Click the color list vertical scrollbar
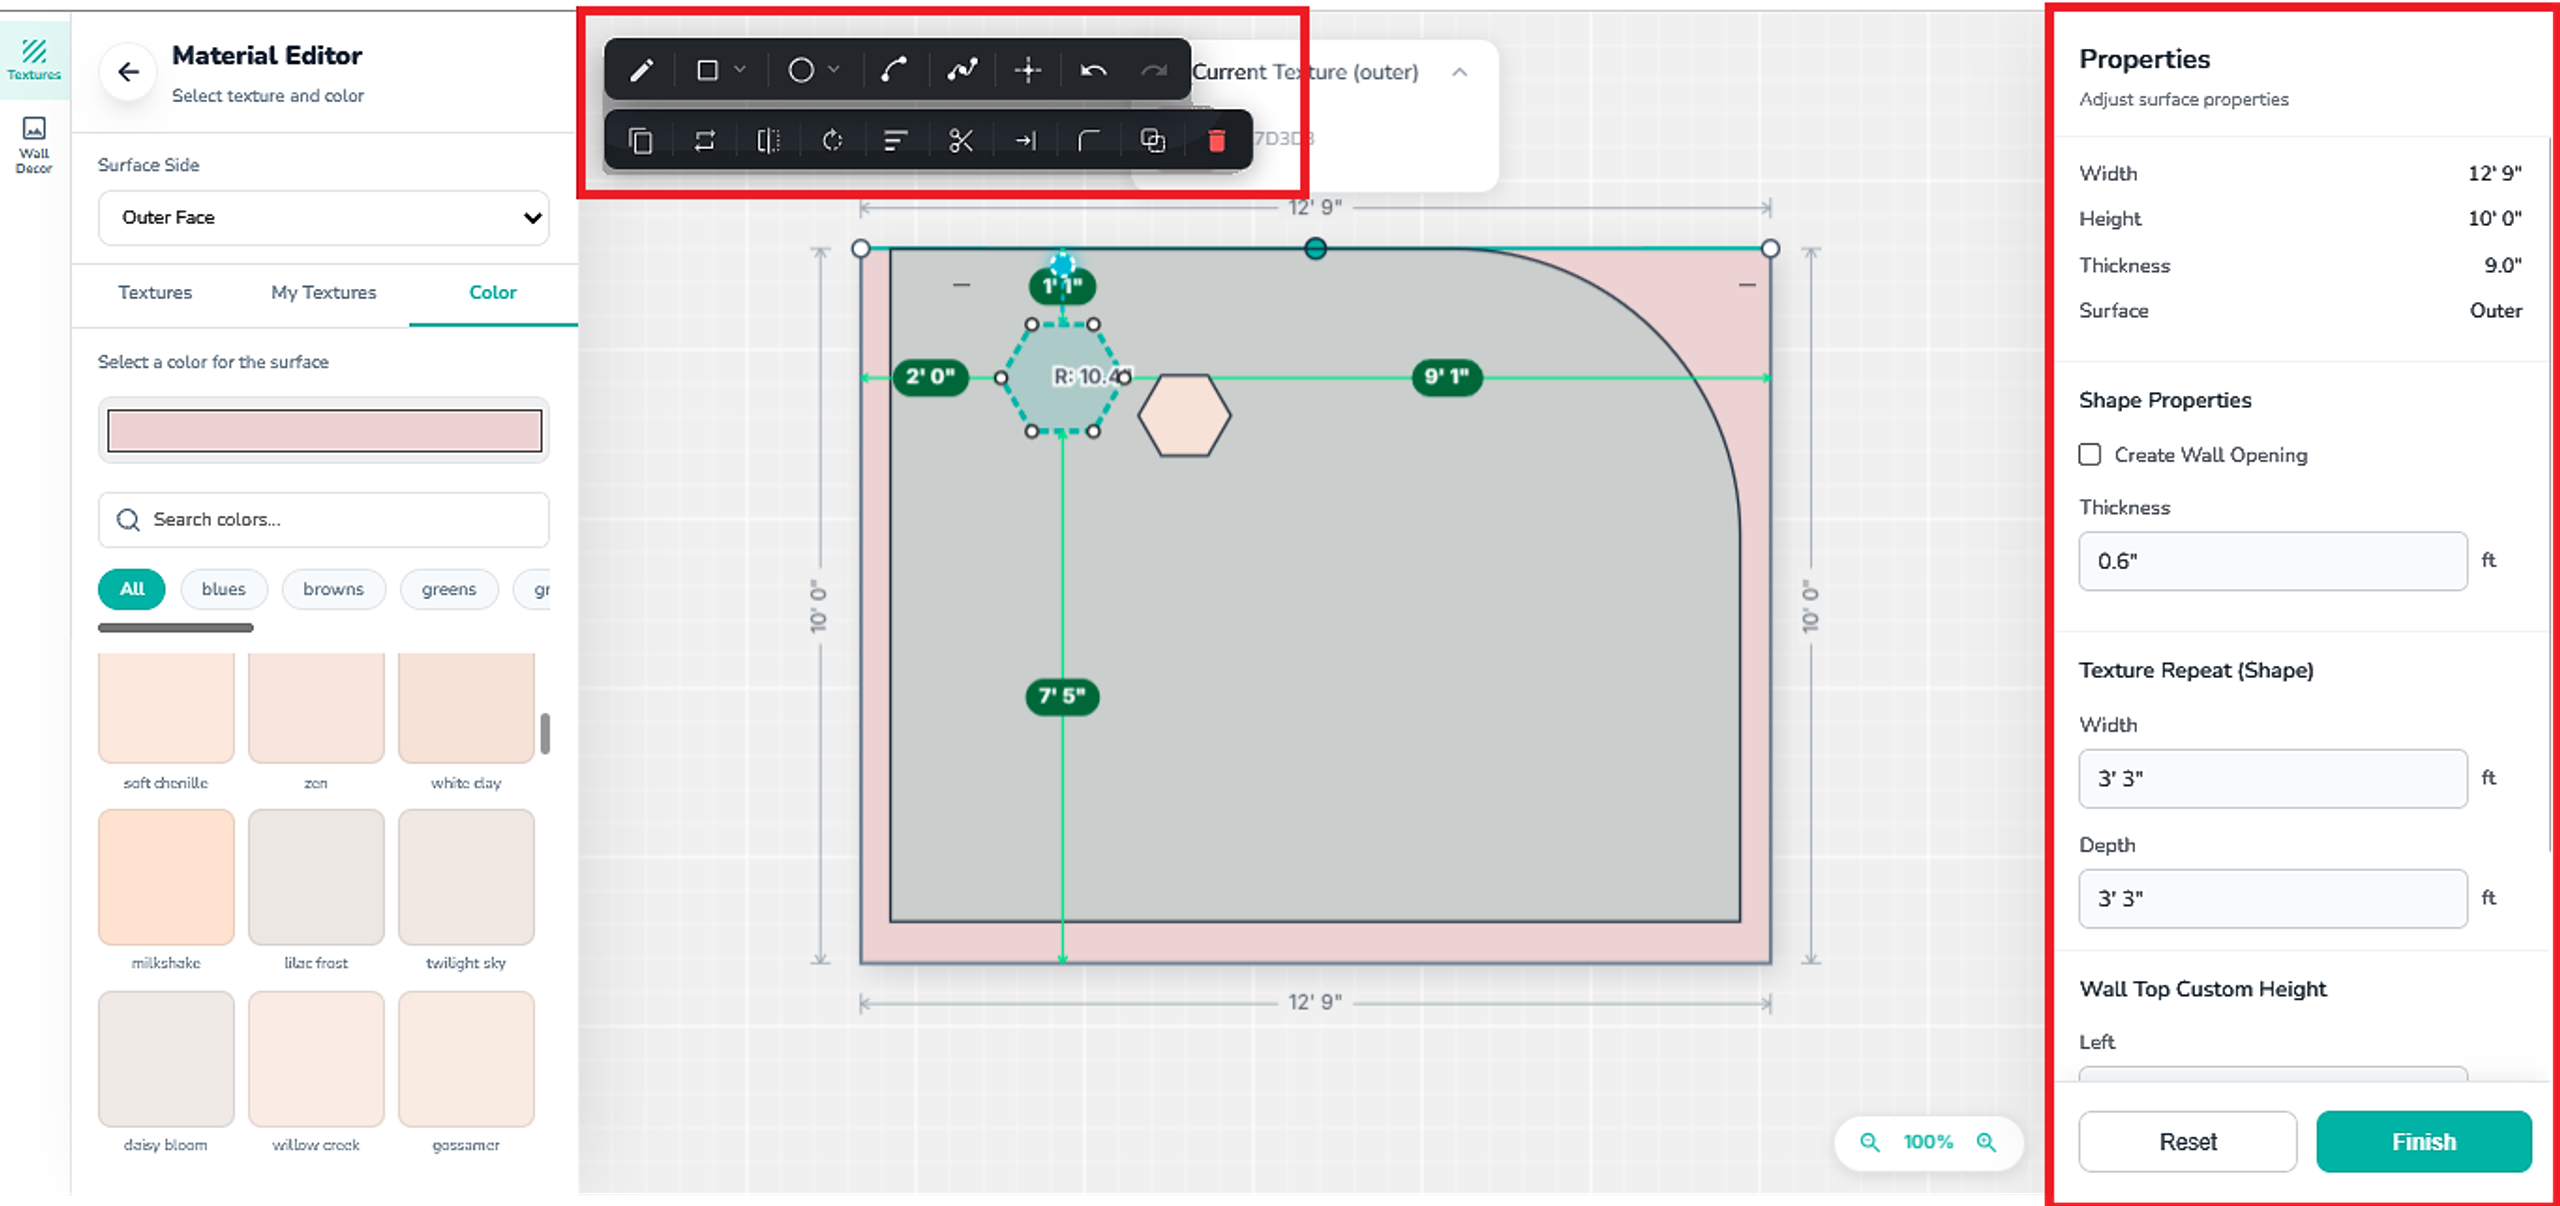This screenshot has width=2560, height=1206. (545, 733)
